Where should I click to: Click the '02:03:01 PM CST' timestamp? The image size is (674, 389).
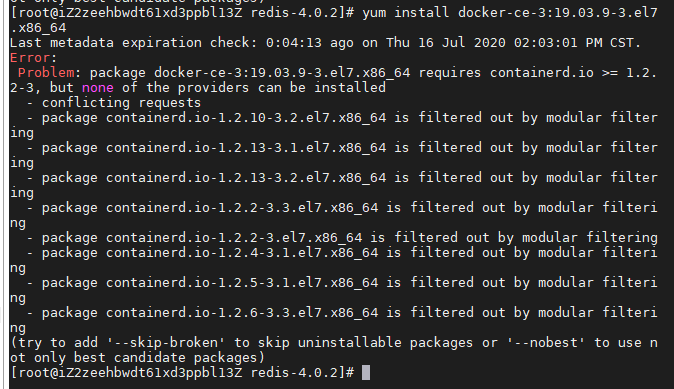pyautogui.click(x=573, y=43)
